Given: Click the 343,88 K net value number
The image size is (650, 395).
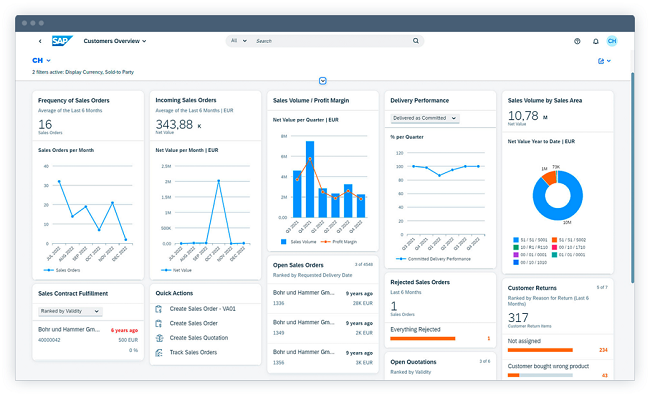Looking at the screenshot, I should (178, 124).
